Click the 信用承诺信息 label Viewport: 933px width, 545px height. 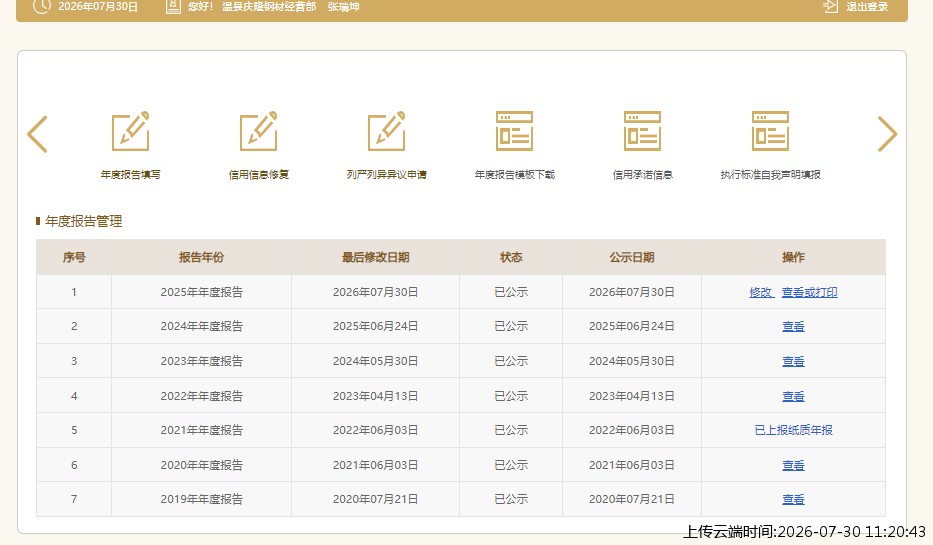click(x=643, y=174)
